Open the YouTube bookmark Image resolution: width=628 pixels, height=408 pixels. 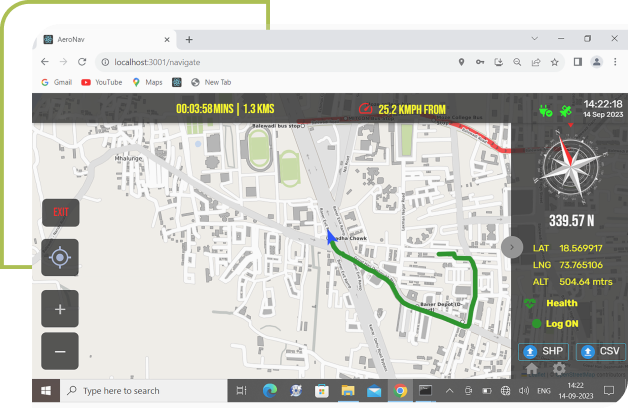102,82
